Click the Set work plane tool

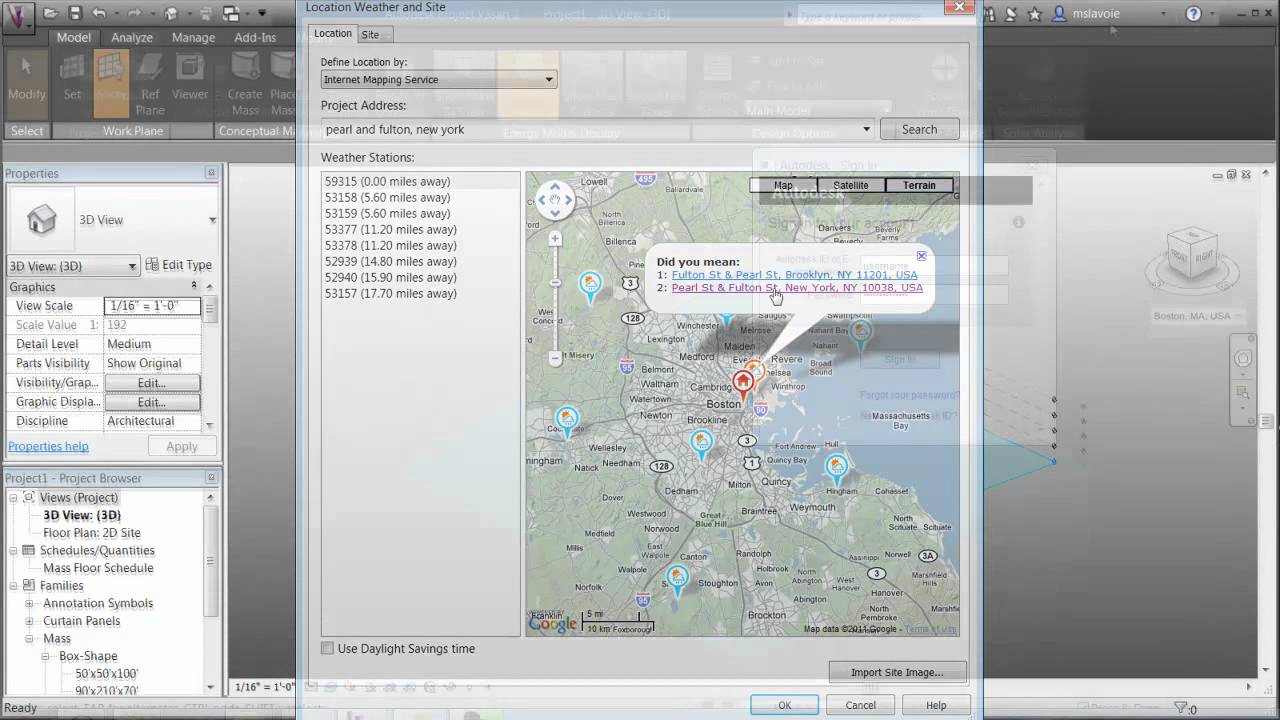[x=72, y=79]
